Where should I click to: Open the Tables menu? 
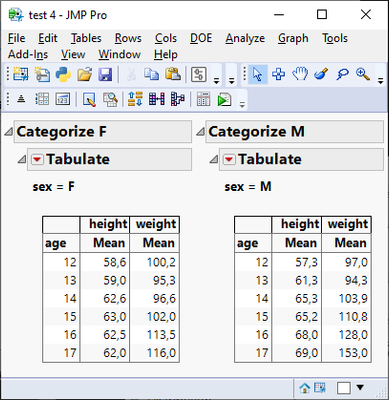(86, 38)
